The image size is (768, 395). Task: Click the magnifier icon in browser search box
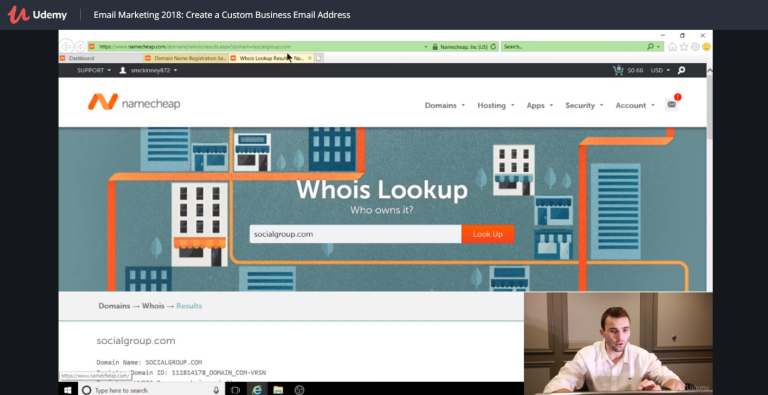(x=650, y=47)
